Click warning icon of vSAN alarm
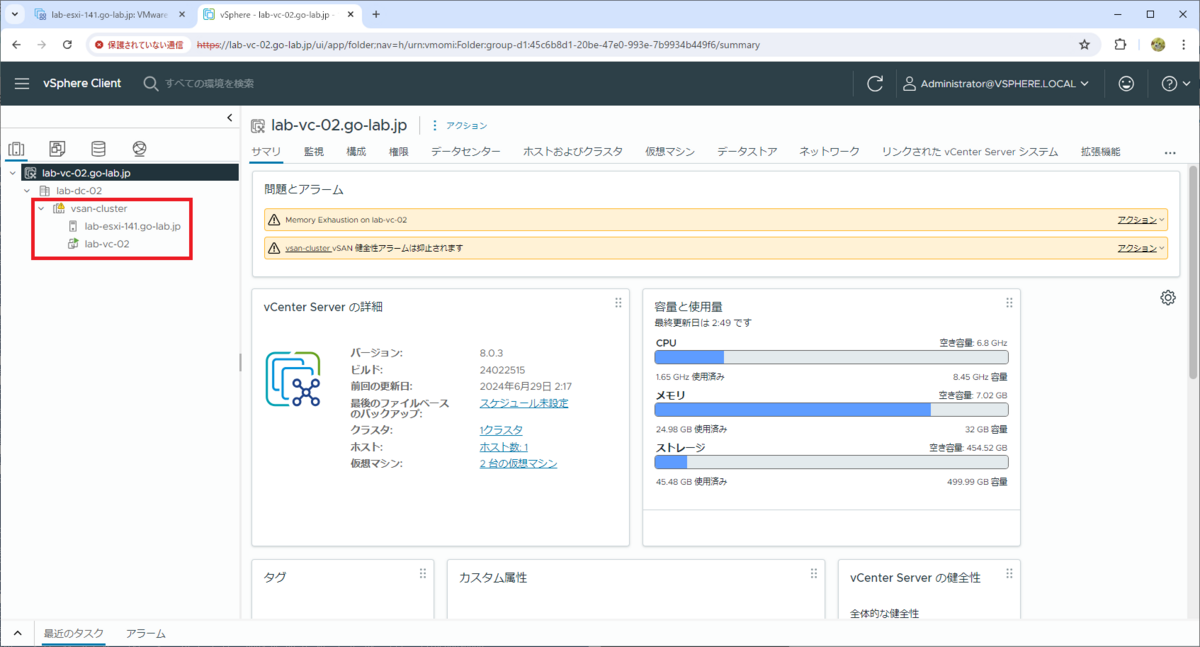 (274, 248)
